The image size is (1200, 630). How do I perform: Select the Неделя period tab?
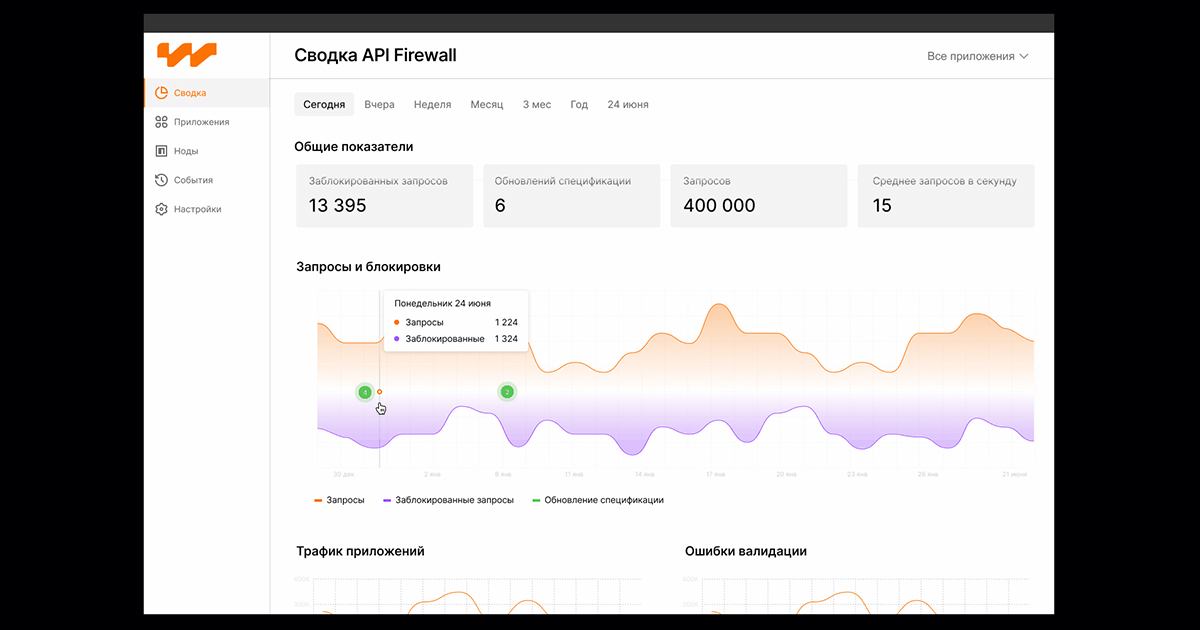[x=432, y=104]
